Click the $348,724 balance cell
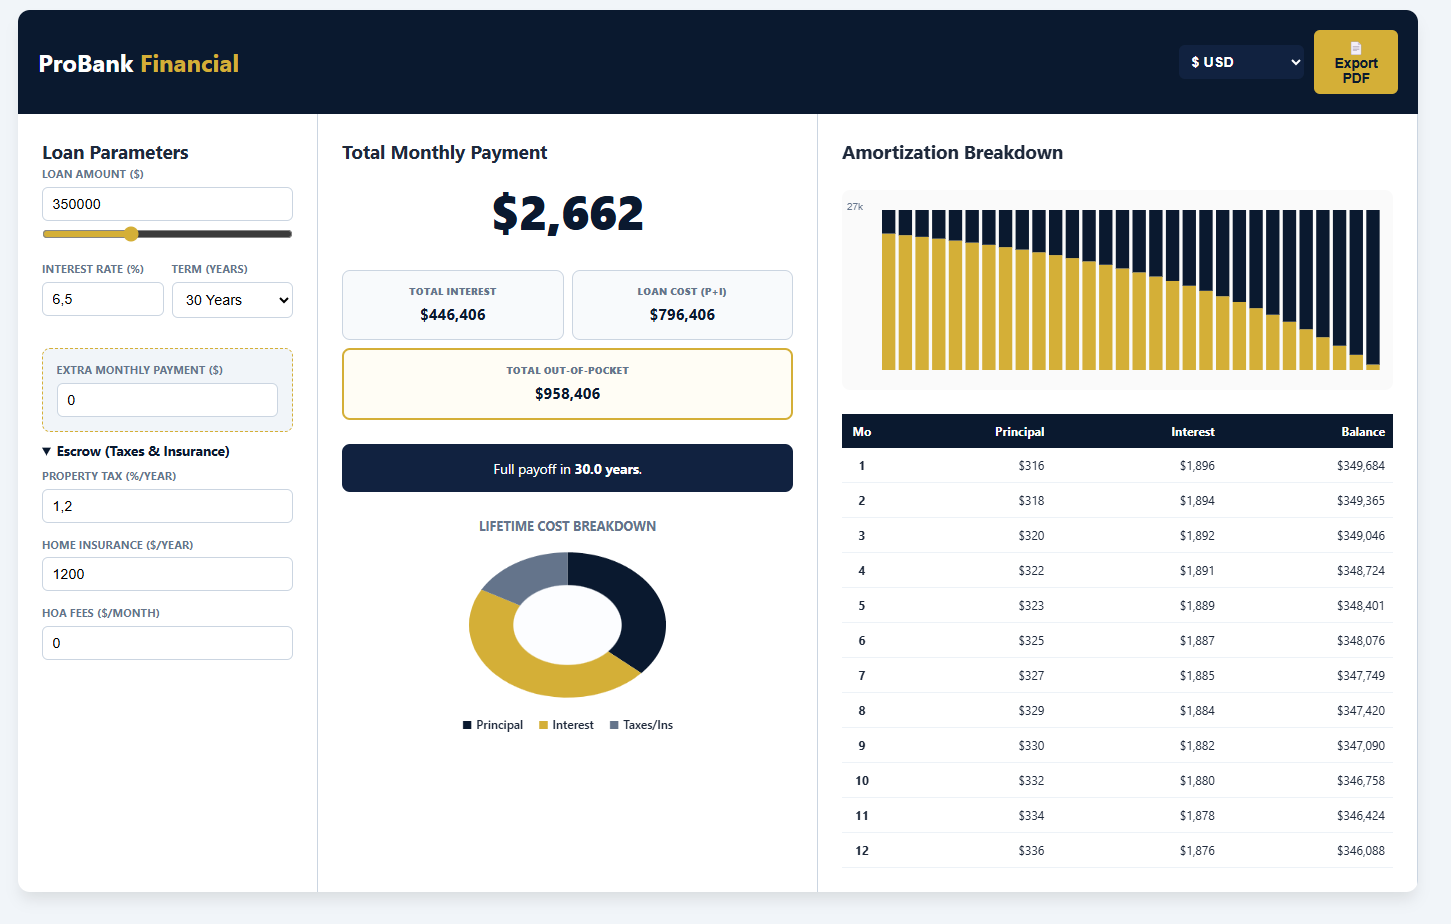Image resolution: width=1451 pixels, height=924 pixels. (1361, 571)
